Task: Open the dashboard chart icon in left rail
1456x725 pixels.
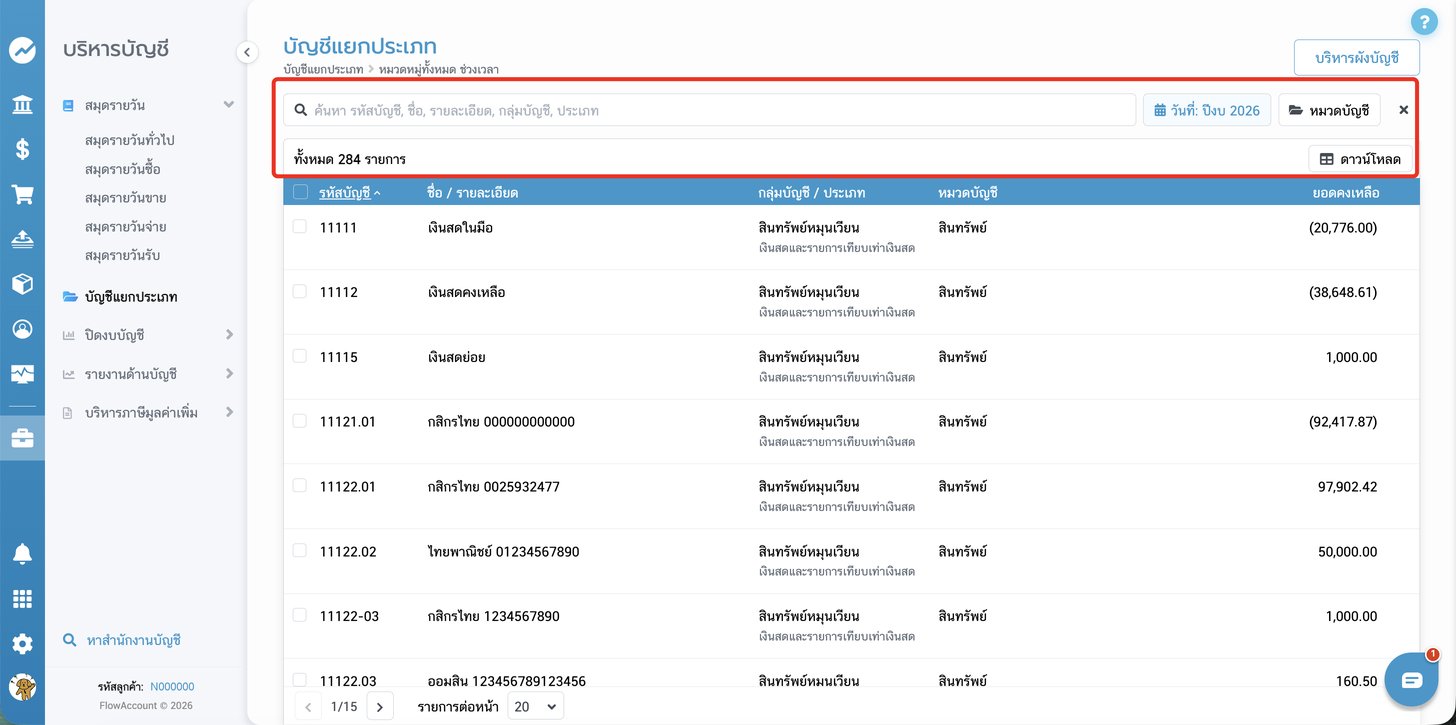Action: pyautogui.click(x=22, y=51)
